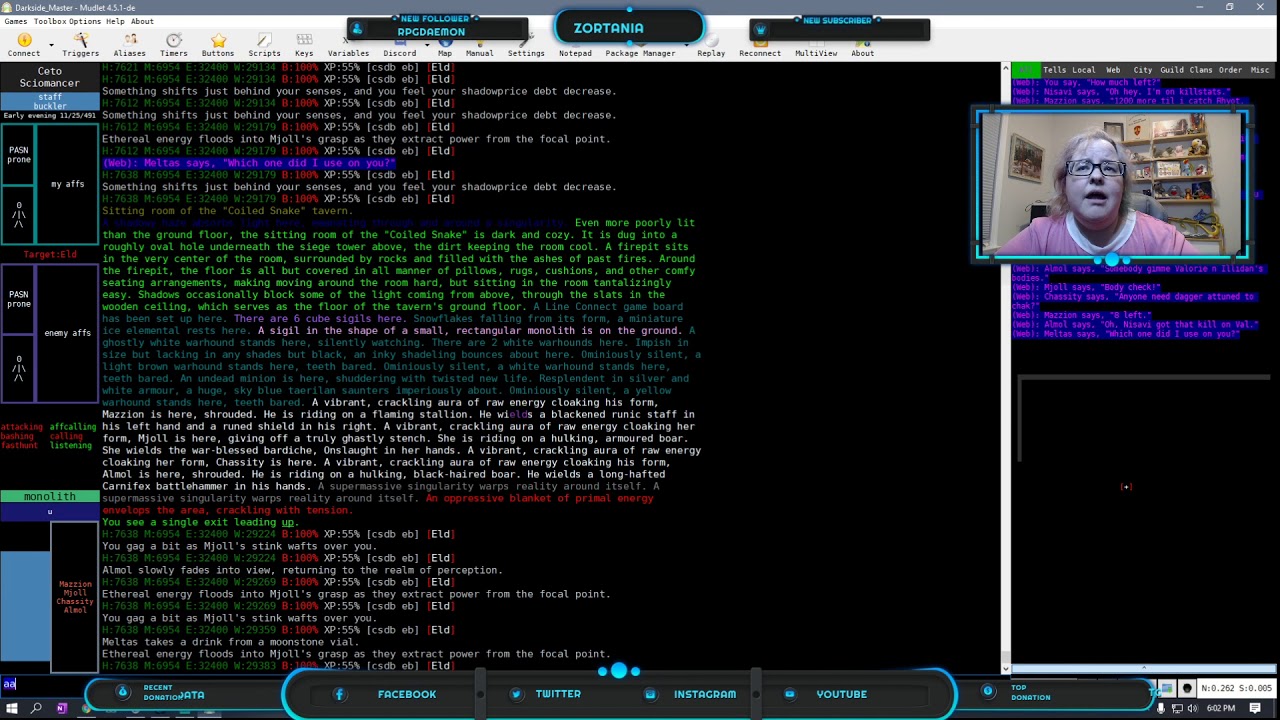Switch to the Local chat tab
This screenshot has height=720, width=1280.
tap(1083, 70)
